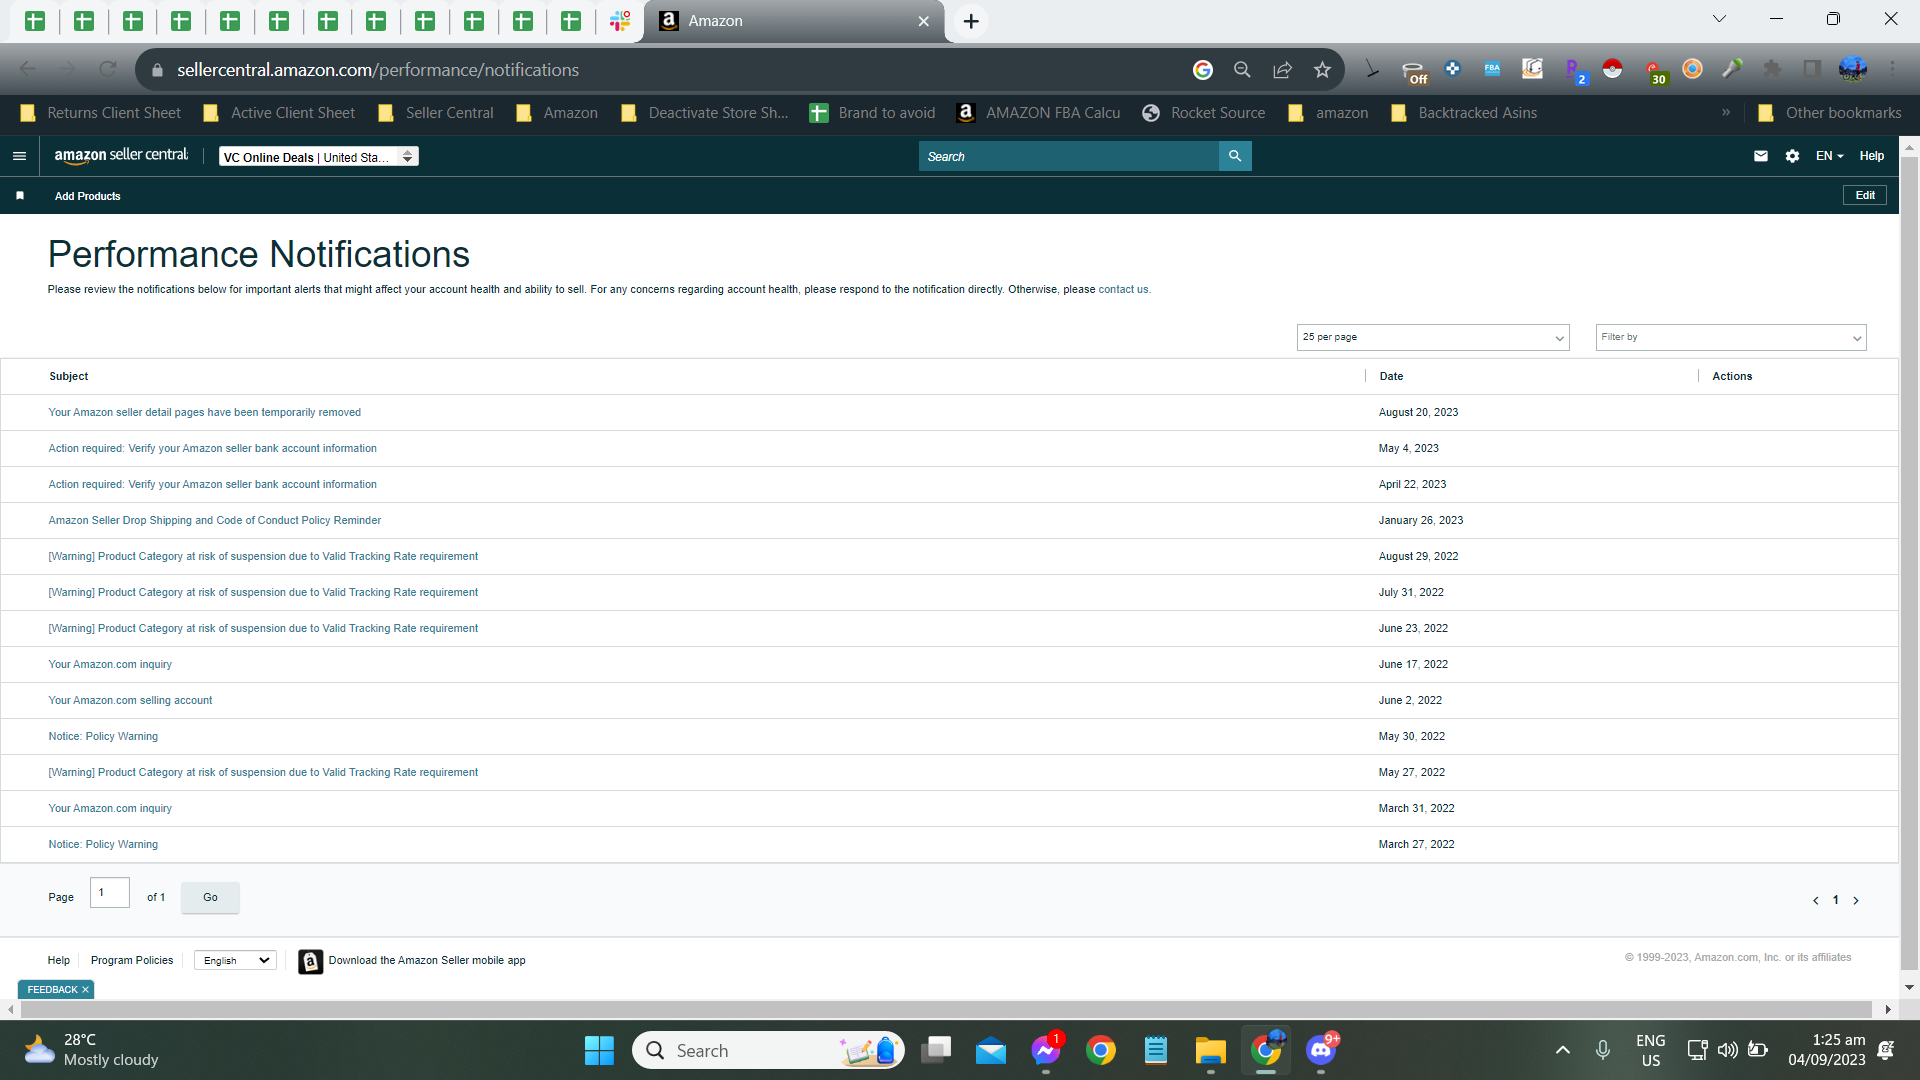Open the August 29, 2022 Valid Tracking Rate warning

[263, 557]
